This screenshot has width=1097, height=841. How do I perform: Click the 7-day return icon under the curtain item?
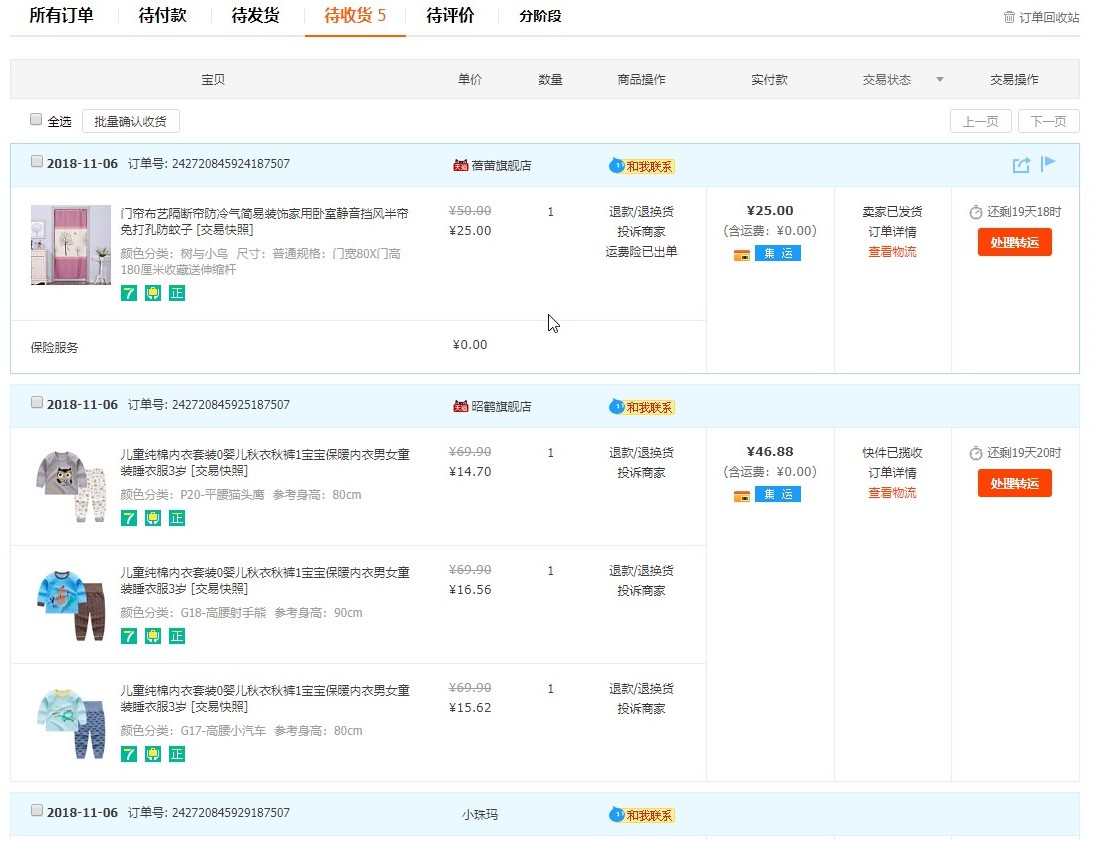(x=129, y=293)
